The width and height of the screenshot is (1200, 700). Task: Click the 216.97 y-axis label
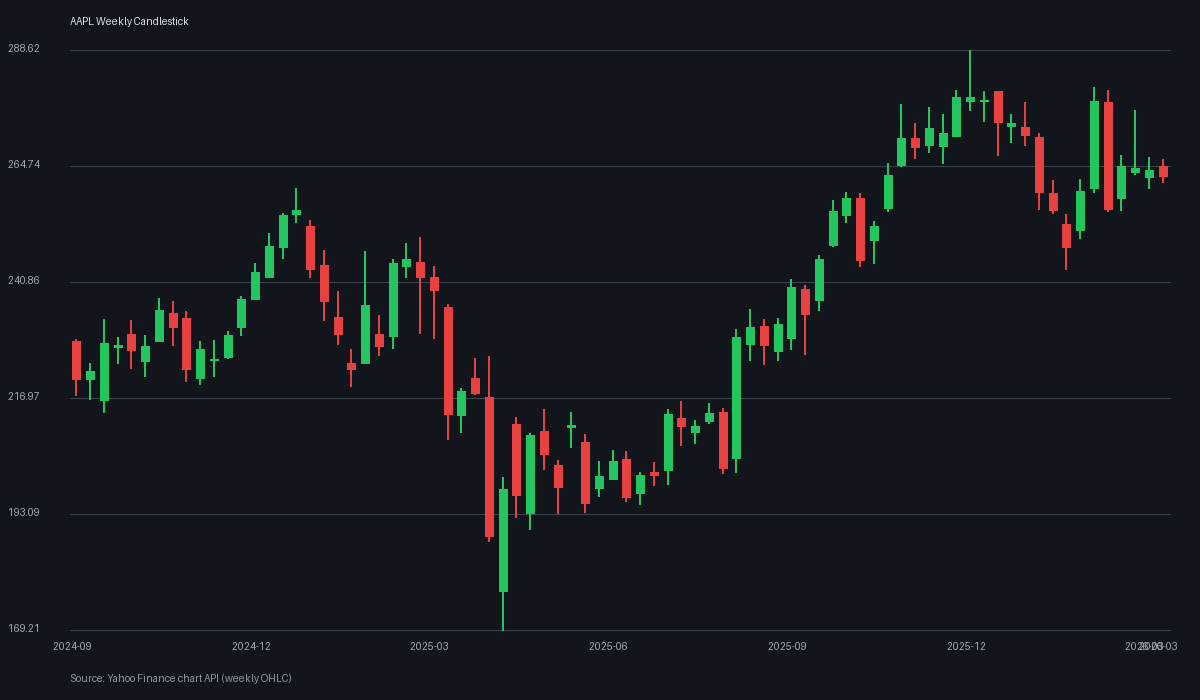[x=26, y=397]
